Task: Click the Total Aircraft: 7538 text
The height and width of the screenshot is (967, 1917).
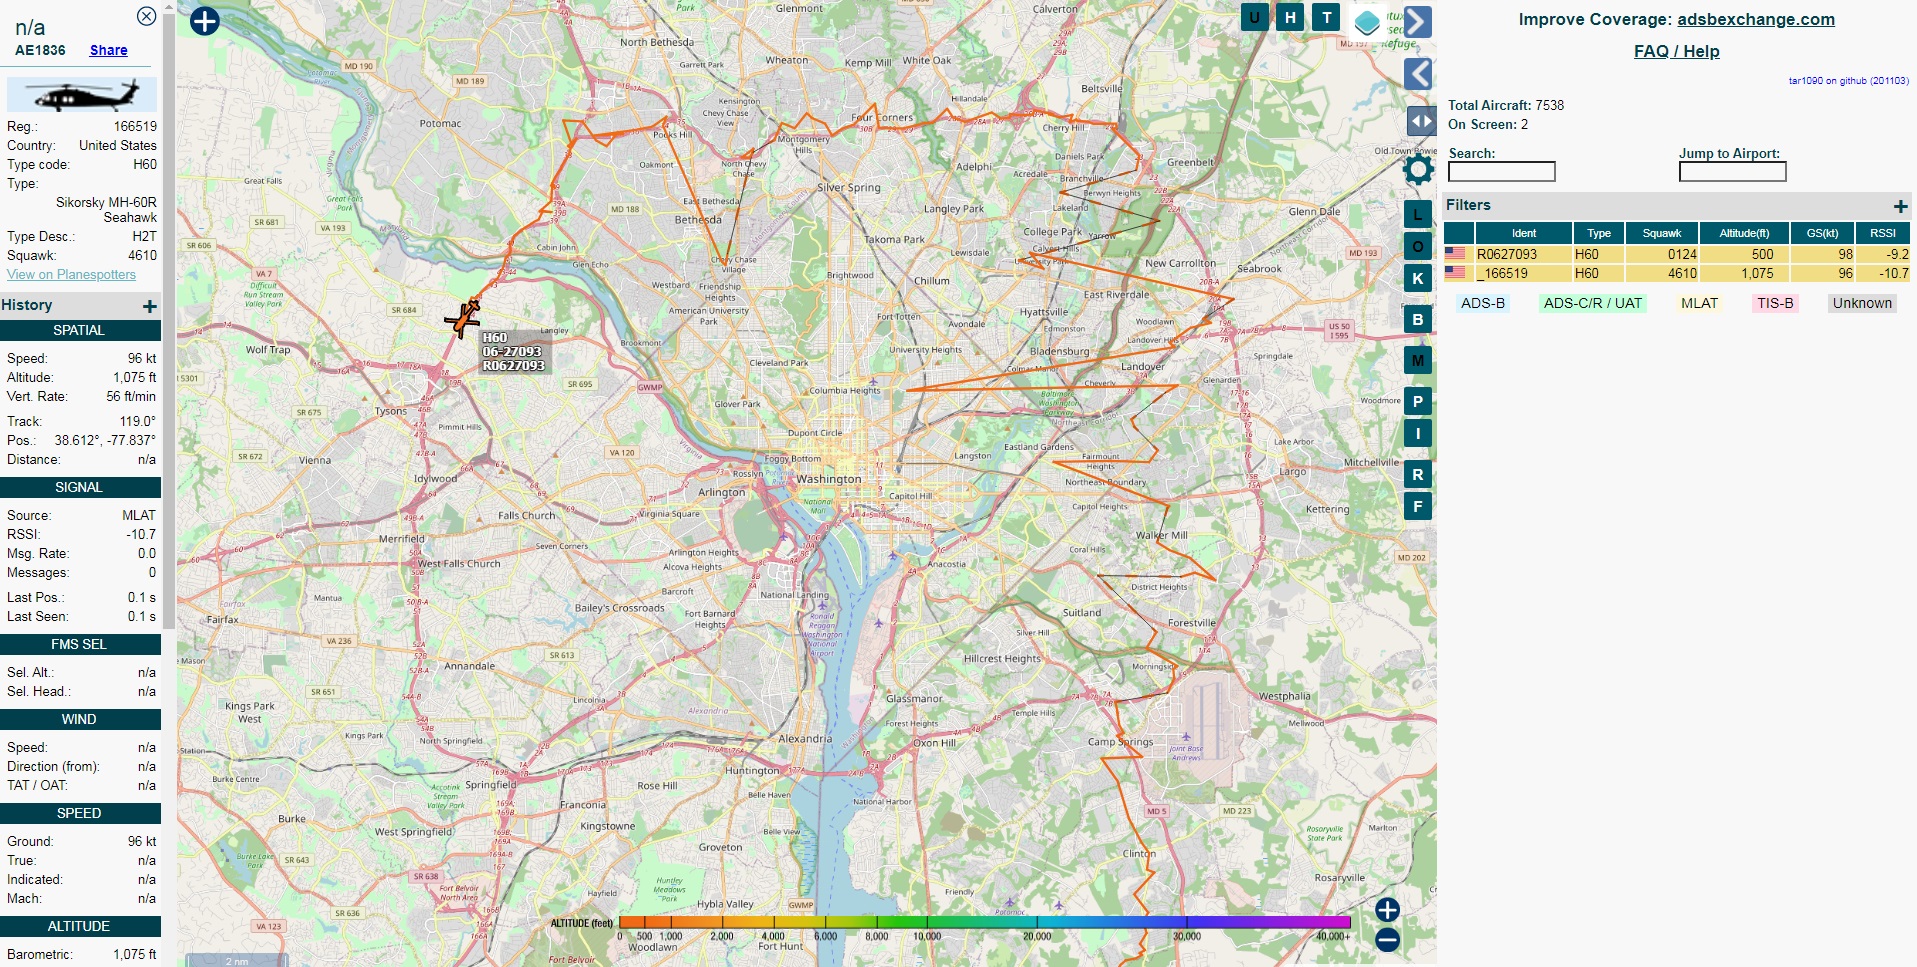Action: [1506, 105]
